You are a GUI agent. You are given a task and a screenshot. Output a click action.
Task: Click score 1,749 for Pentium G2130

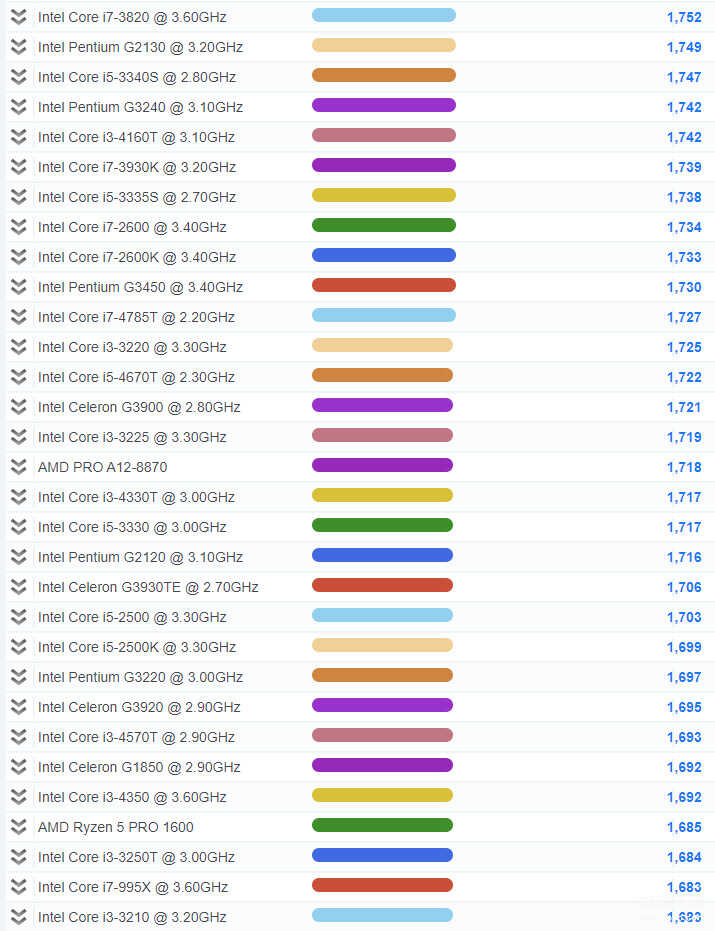pyautogui.click(x=684, y=47)
